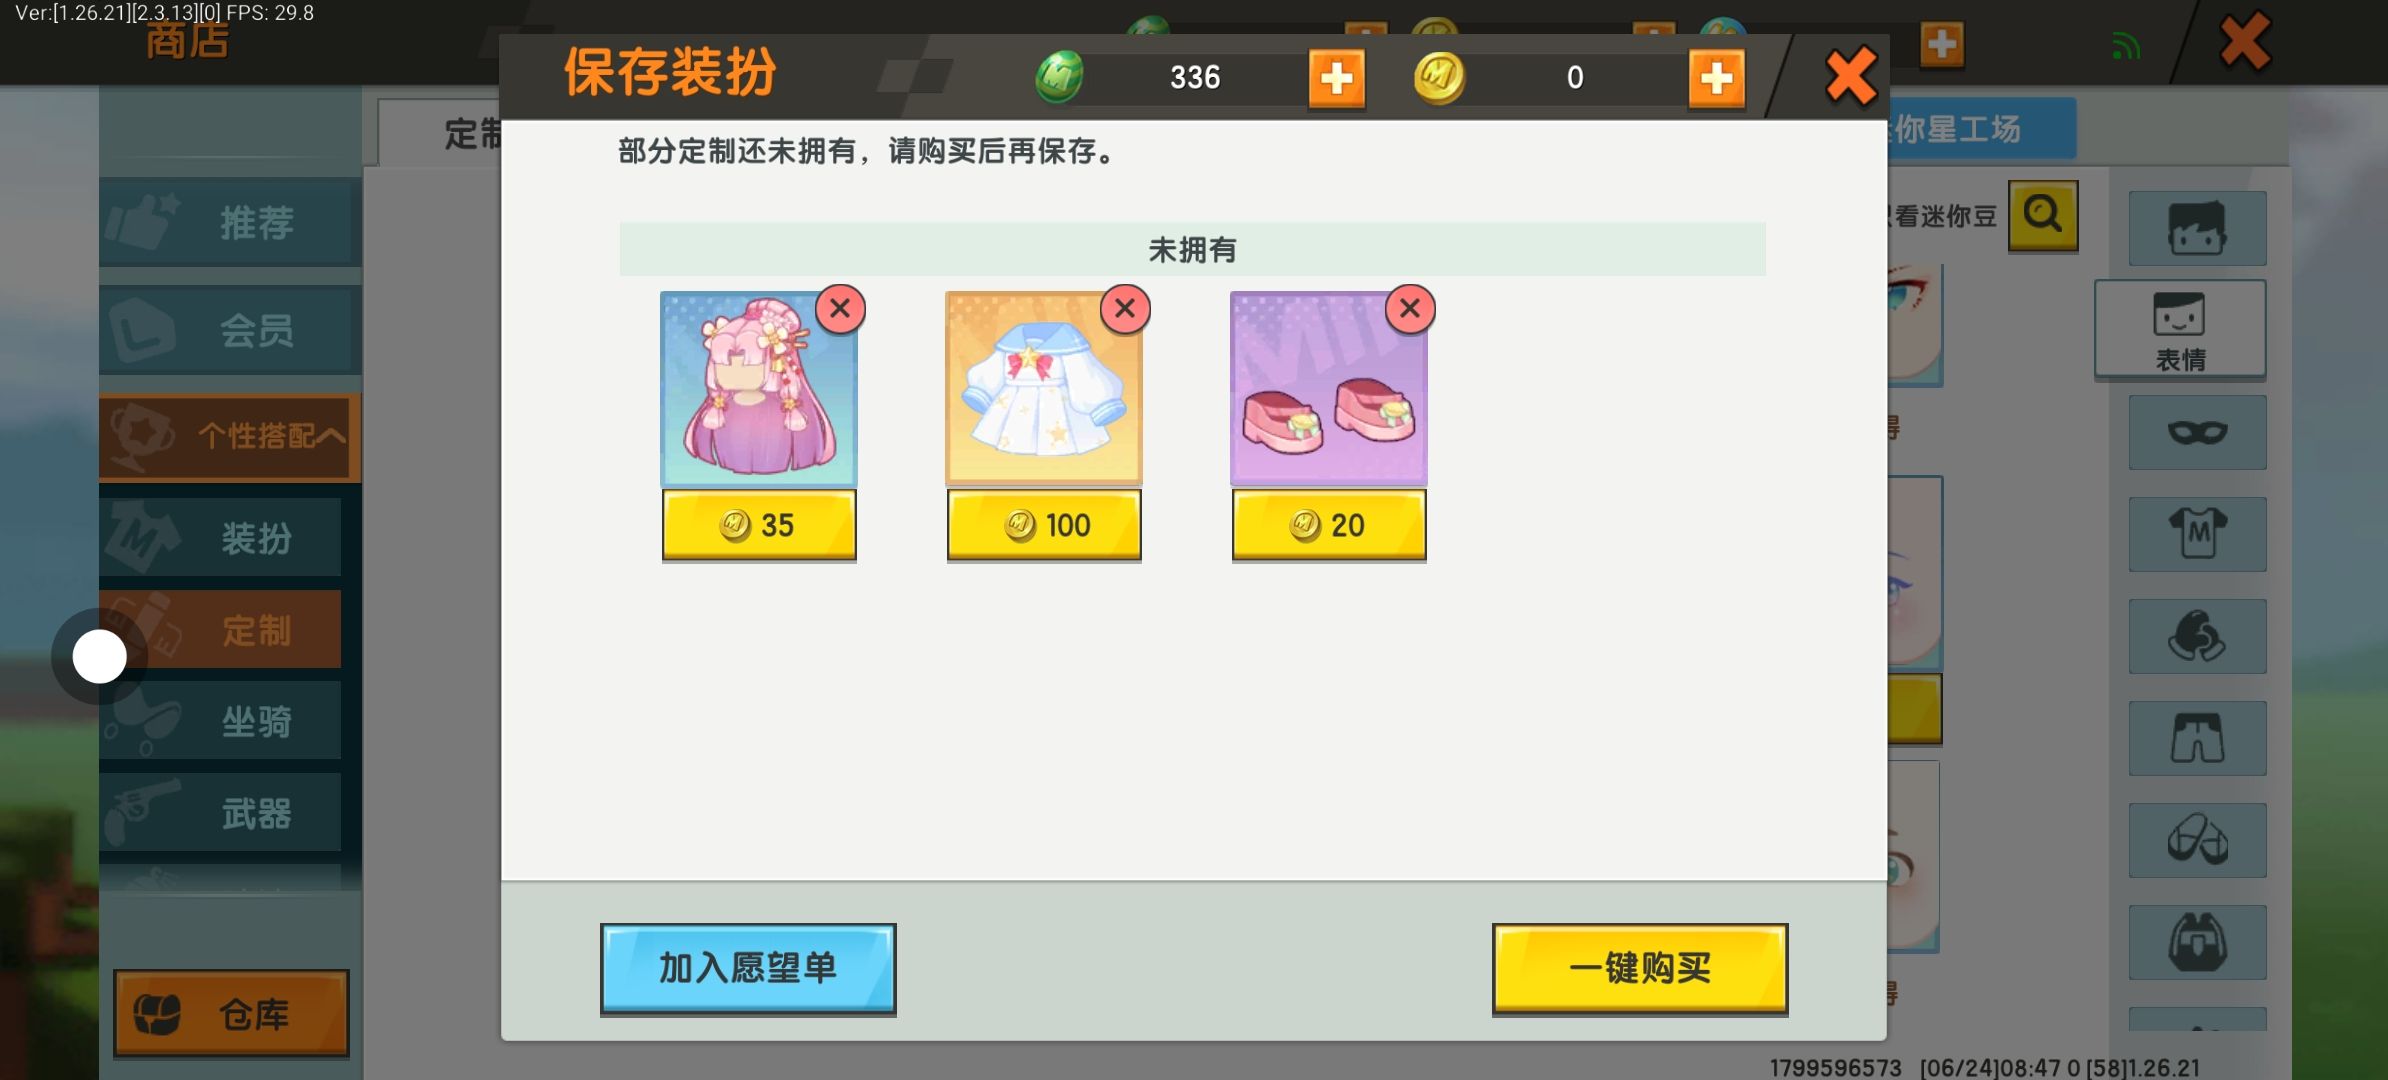Open the 仓库 warehouse button
The height and width of the screenshot is (1080, 2388).
pyautogui.click(x=231, y=1013)
